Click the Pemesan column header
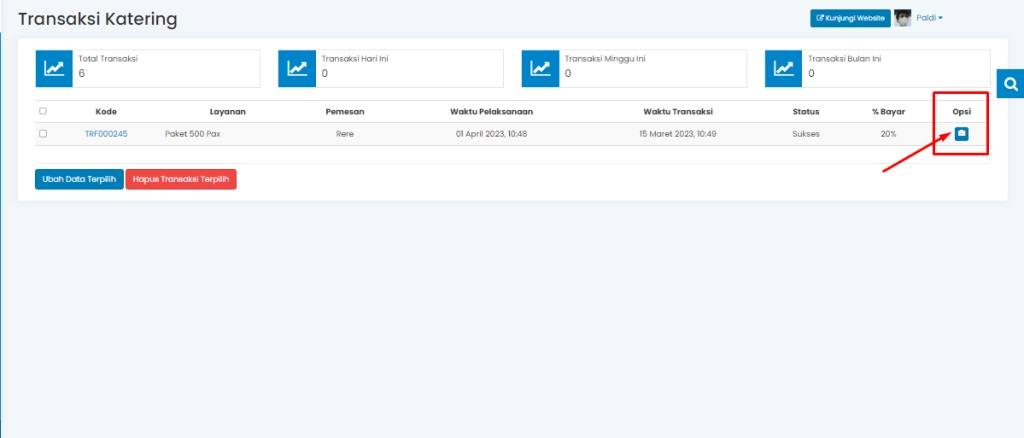This screenshot has width=1024, height=438. pos(344,111)
